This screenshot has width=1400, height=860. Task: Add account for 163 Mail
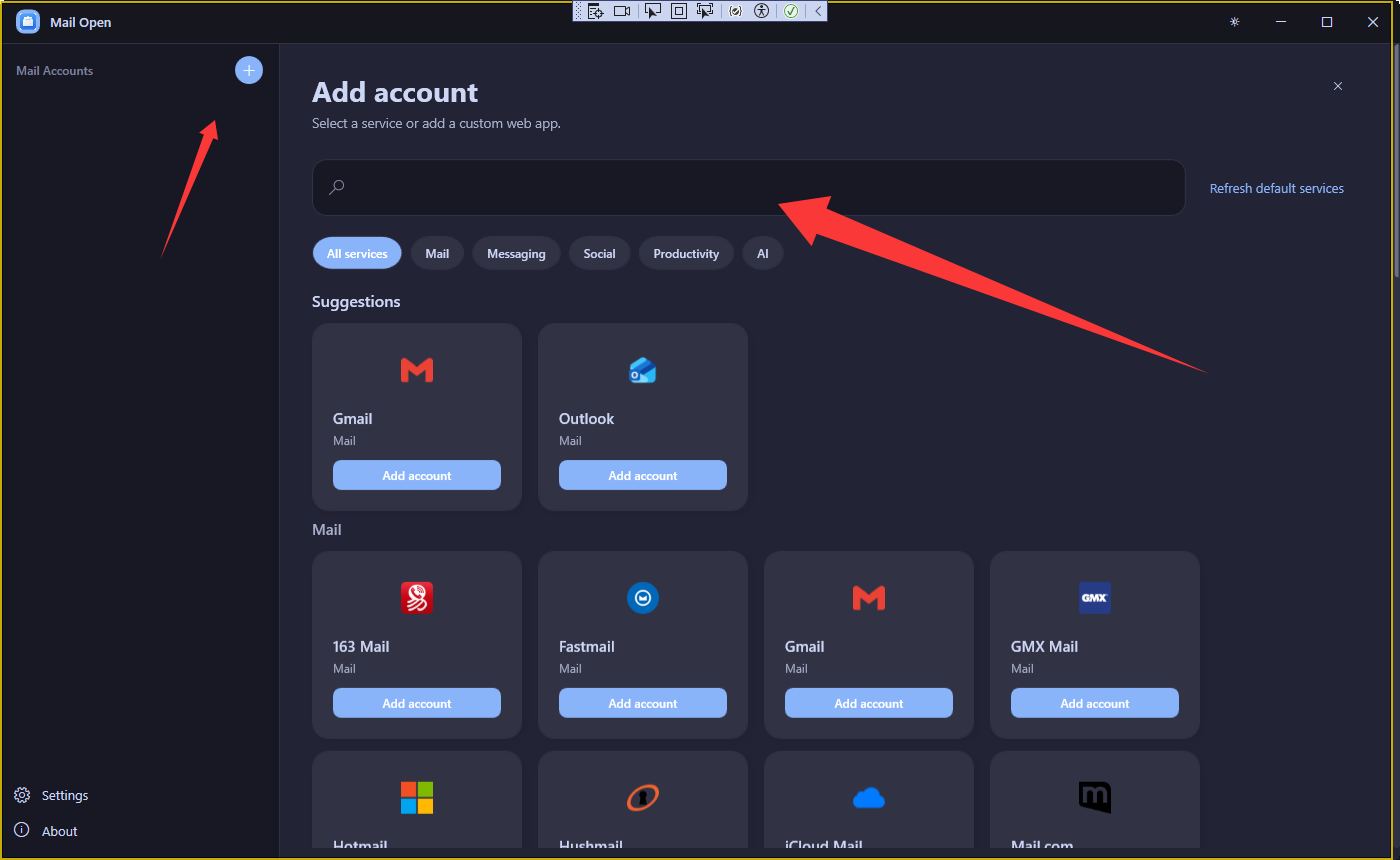pyautogui.click(x=417, y=703)
